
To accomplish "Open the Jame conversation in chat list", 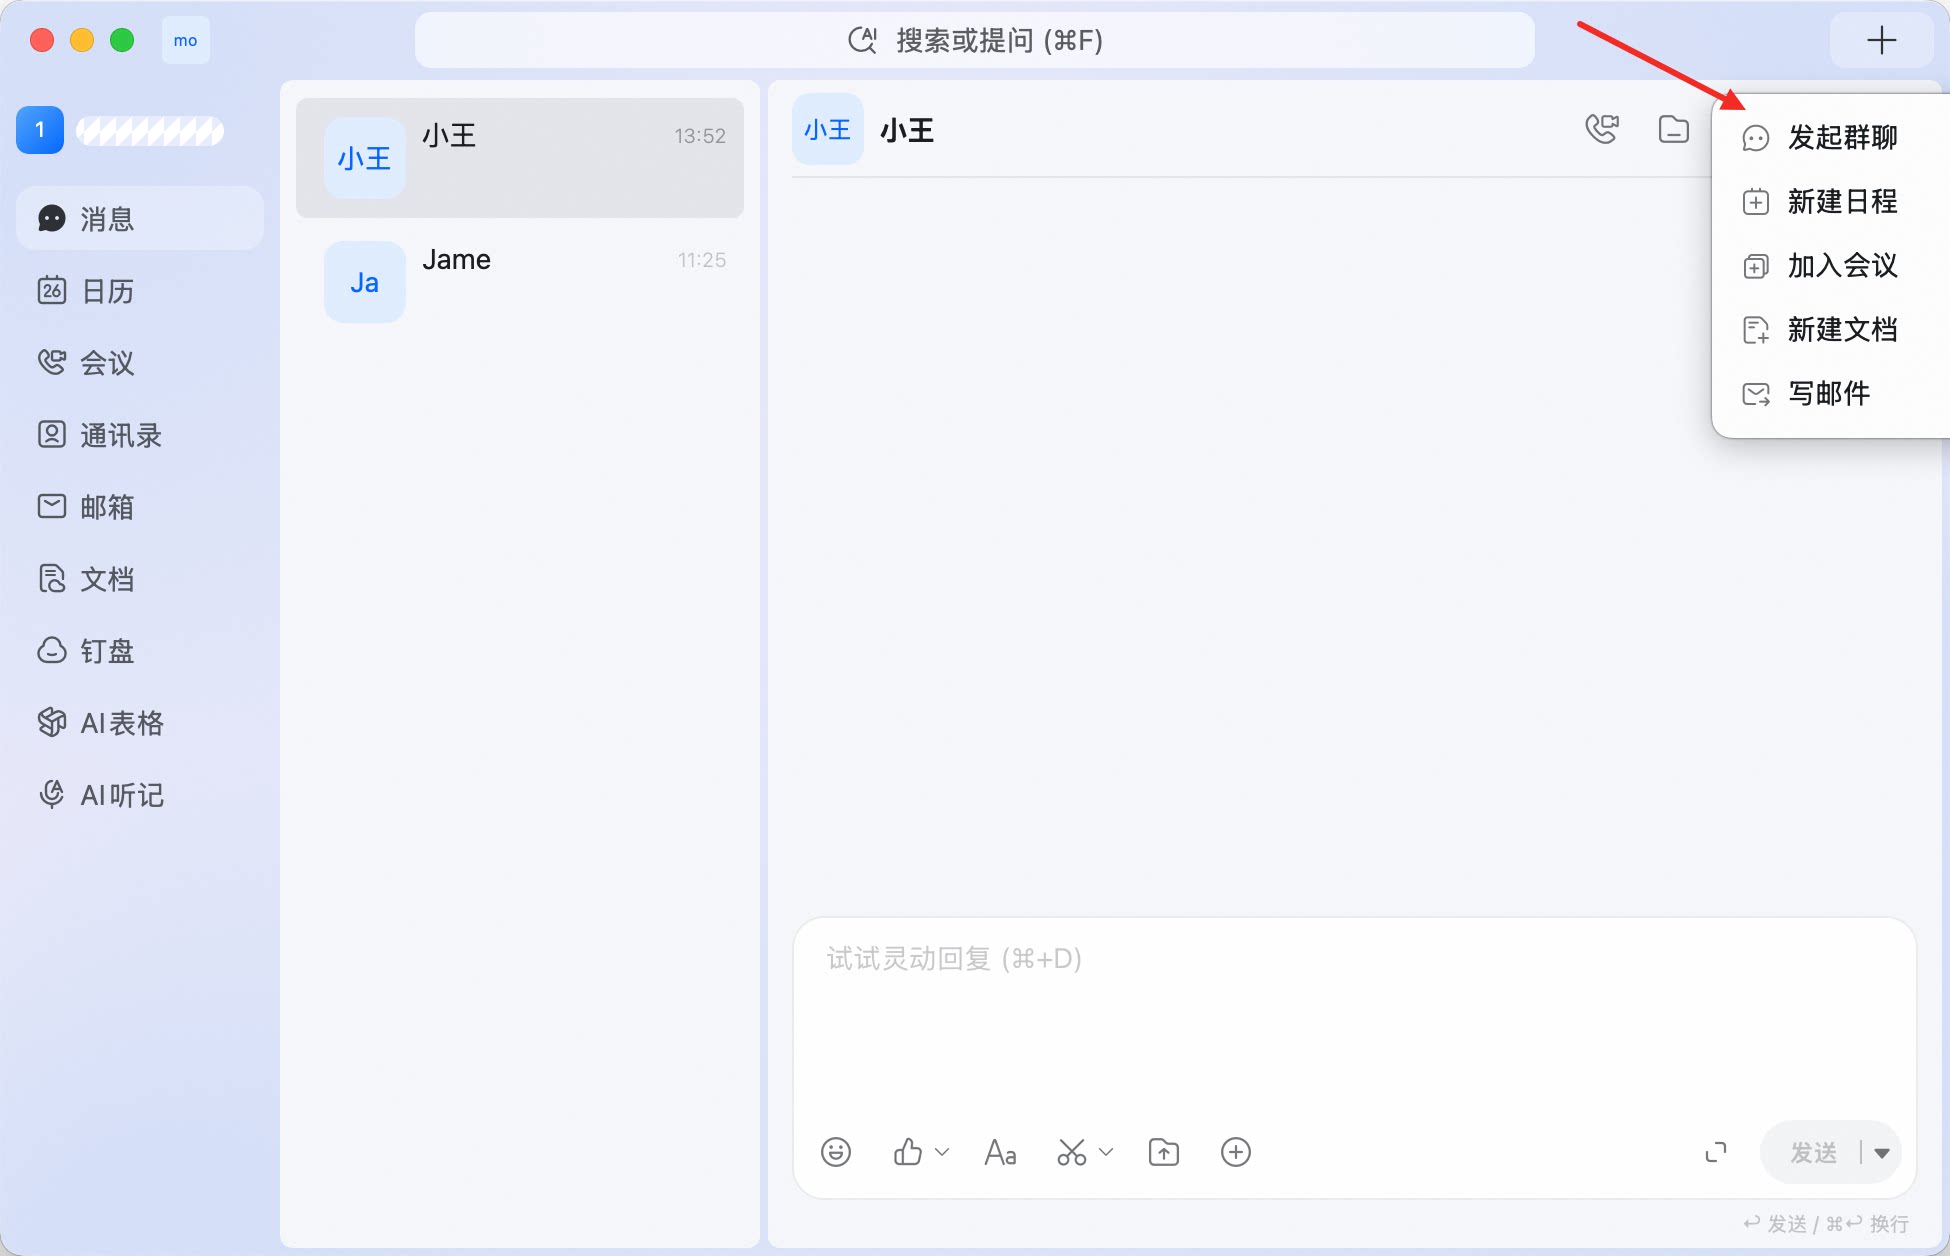I will 520,282.
